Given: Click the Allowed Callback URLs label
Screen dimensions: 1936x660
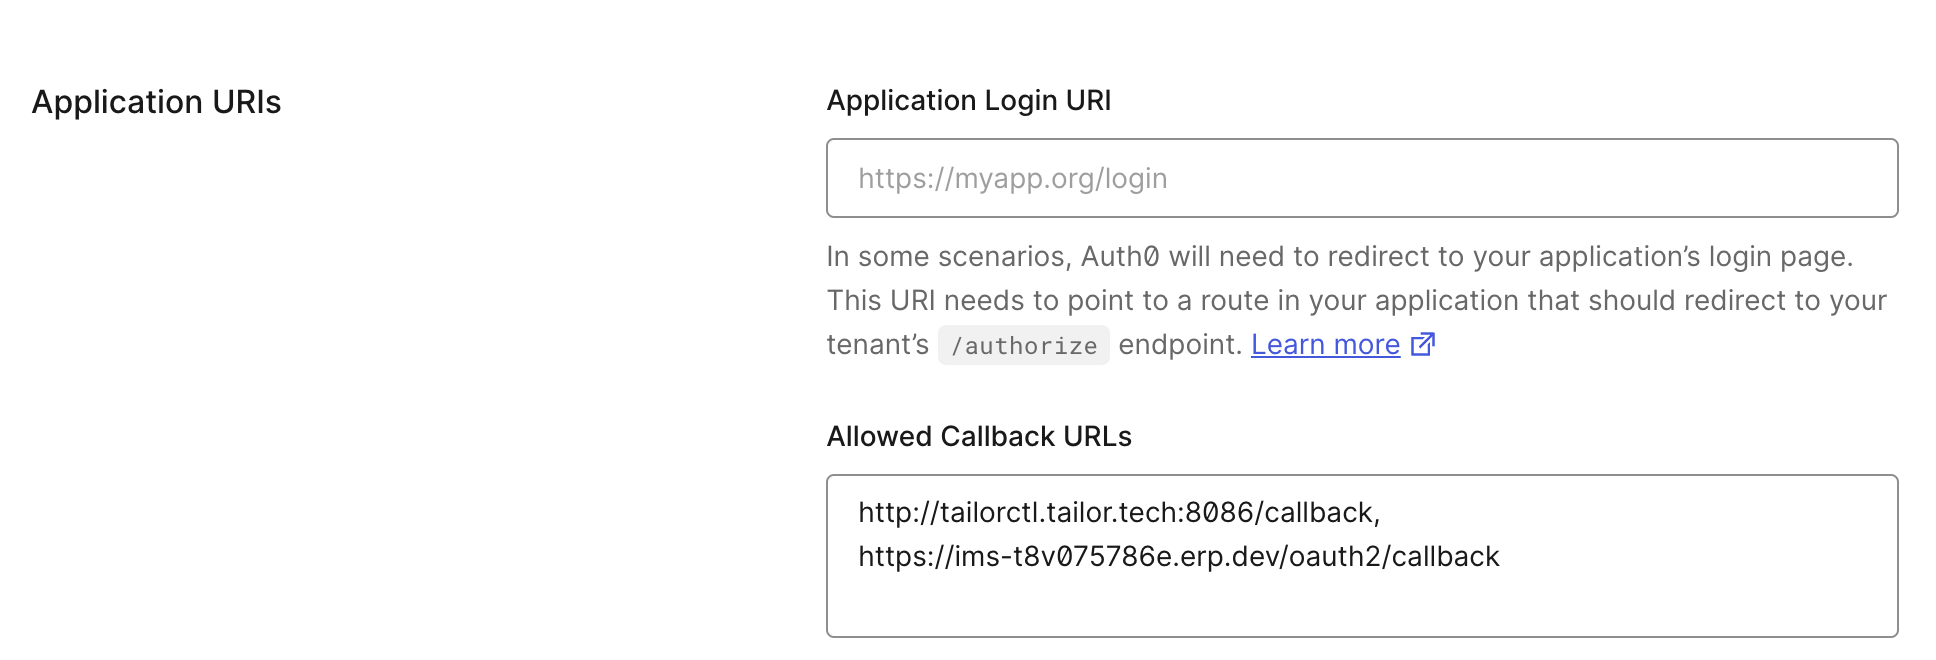Looking at the screenshot, I should tap(979, 436).
